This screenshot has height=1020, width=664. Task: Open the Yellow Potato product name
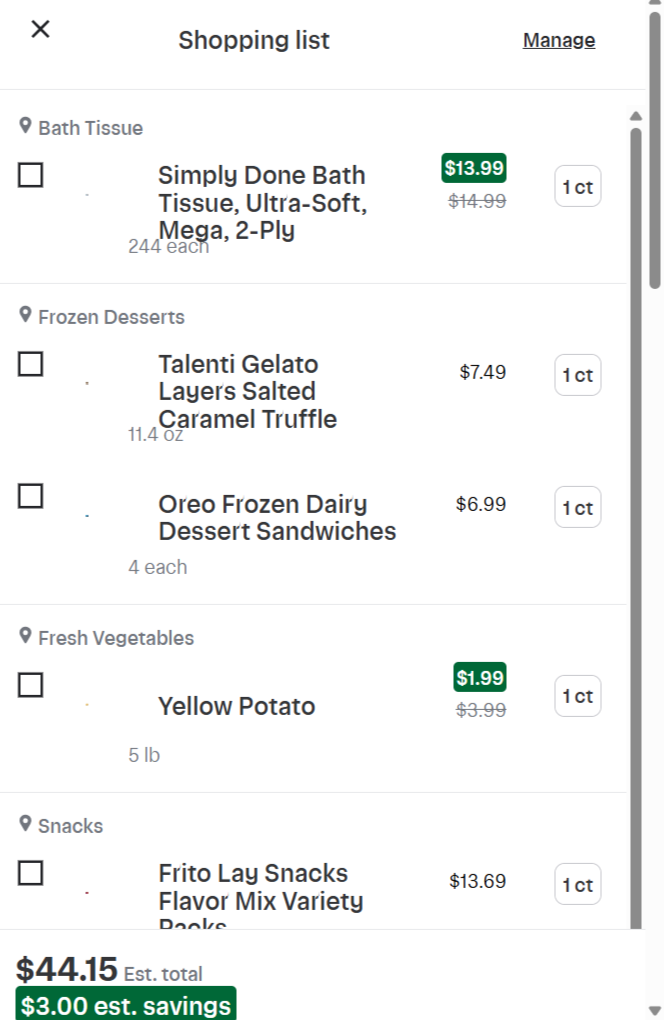(237, 706)
